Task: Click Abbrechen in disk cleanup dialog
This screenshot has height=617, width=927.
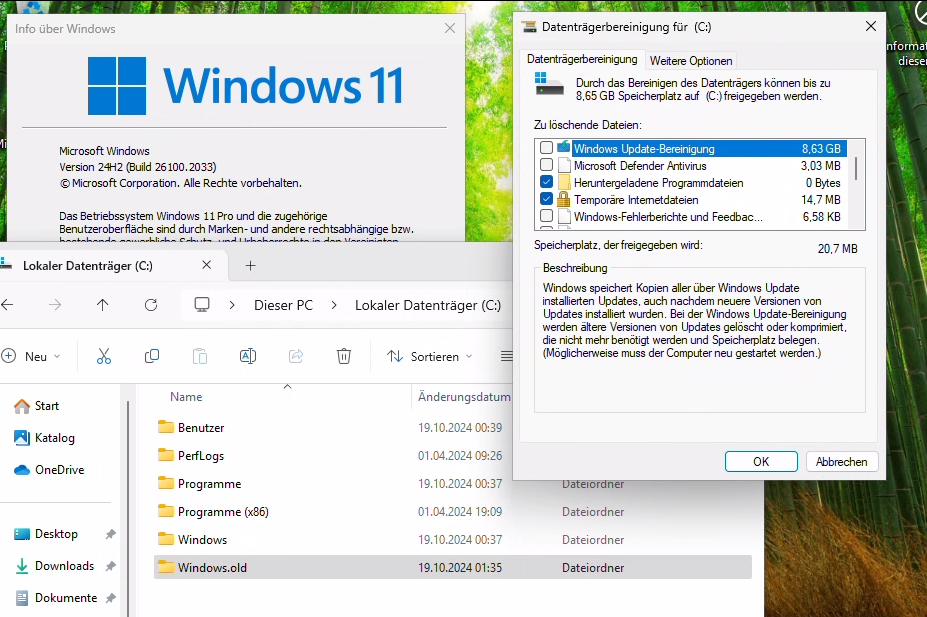Action: coord(841,462)
